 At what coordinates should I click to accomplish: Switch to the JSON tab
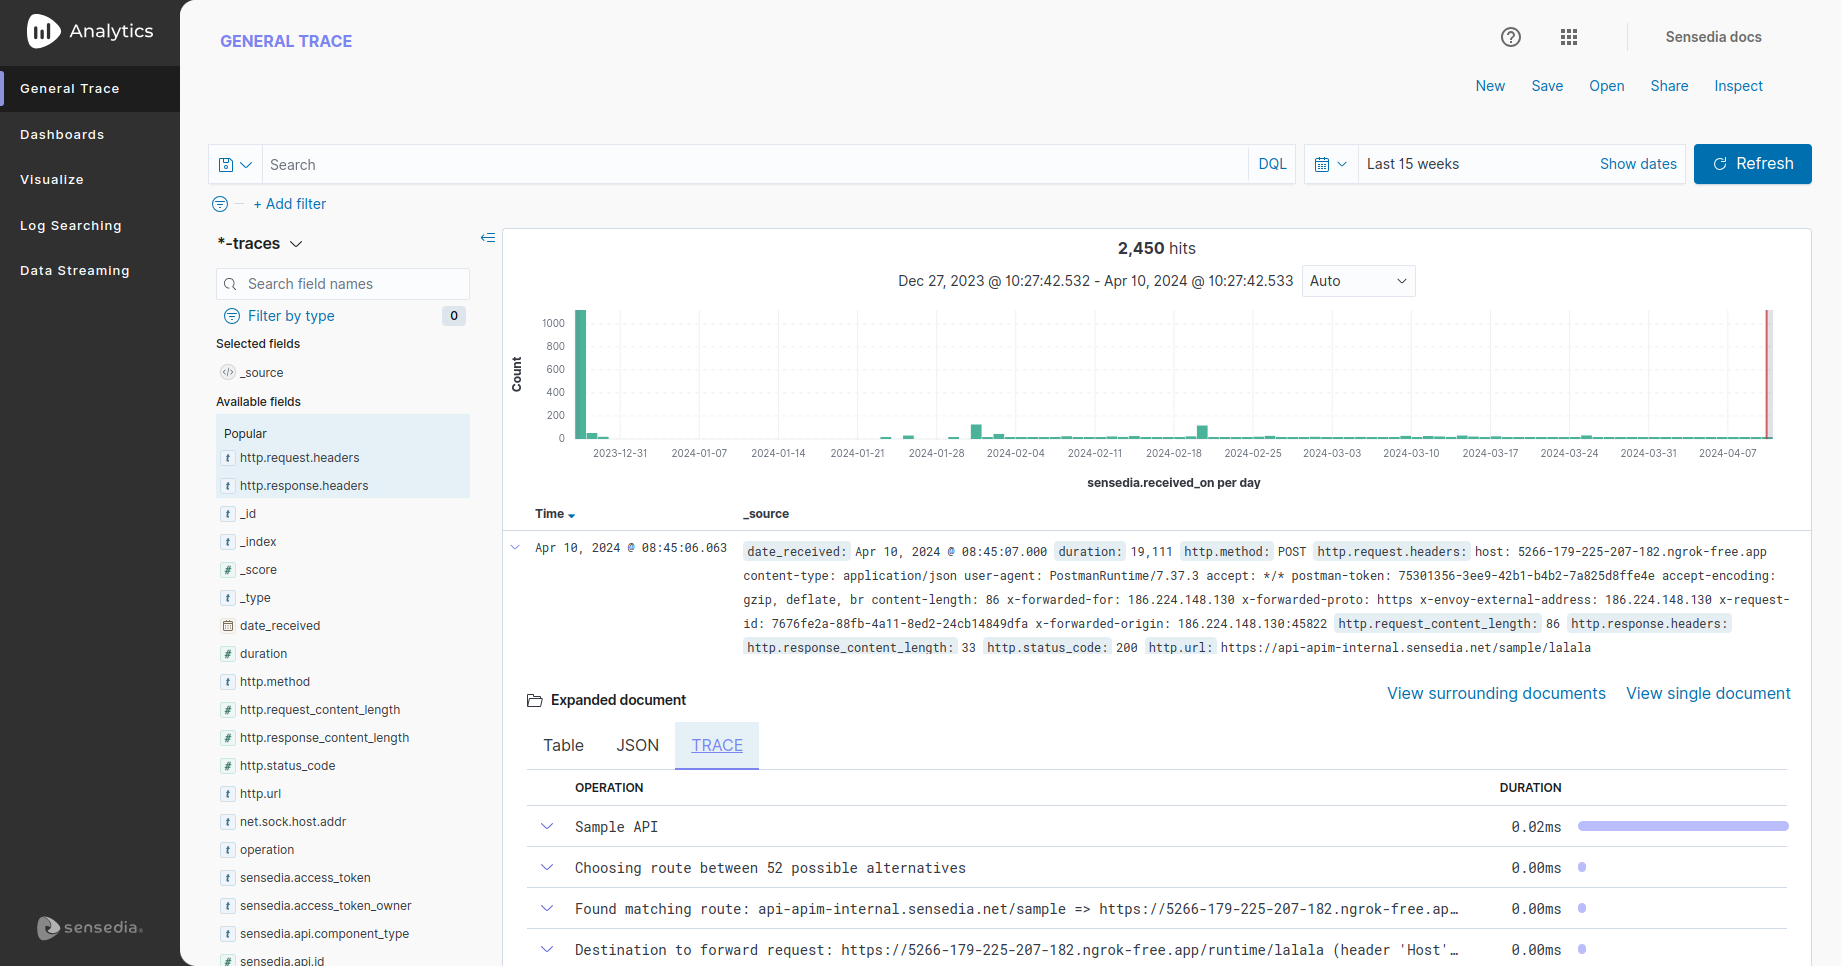tap(637, 746)
